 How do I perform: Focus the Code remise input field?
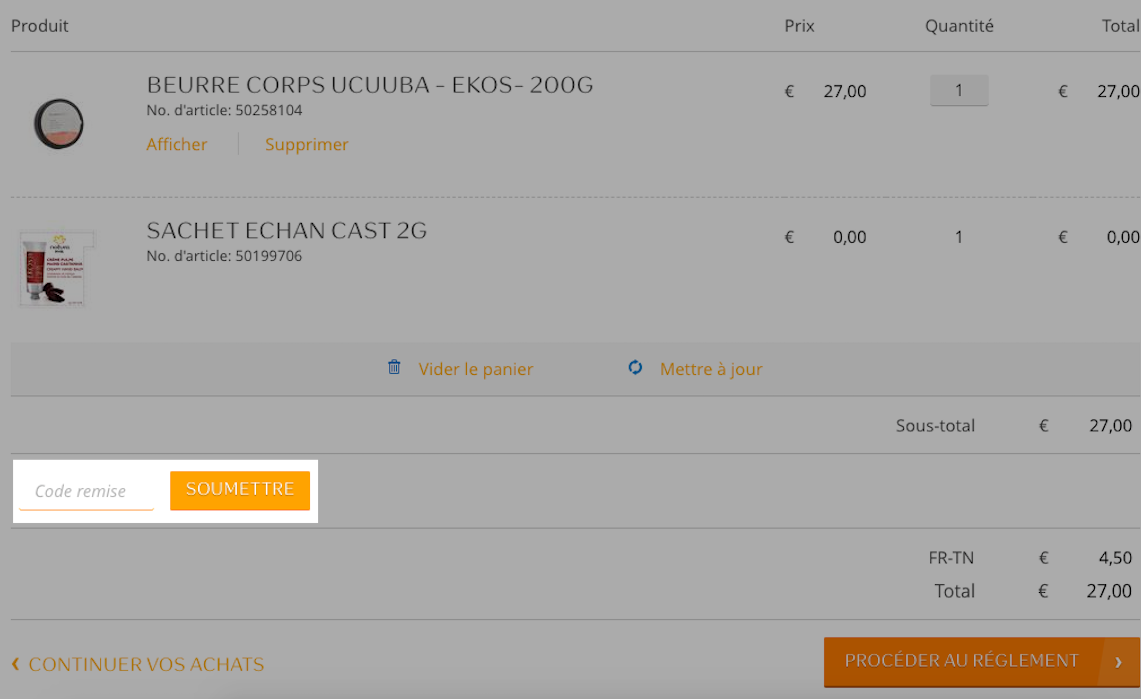87,491
